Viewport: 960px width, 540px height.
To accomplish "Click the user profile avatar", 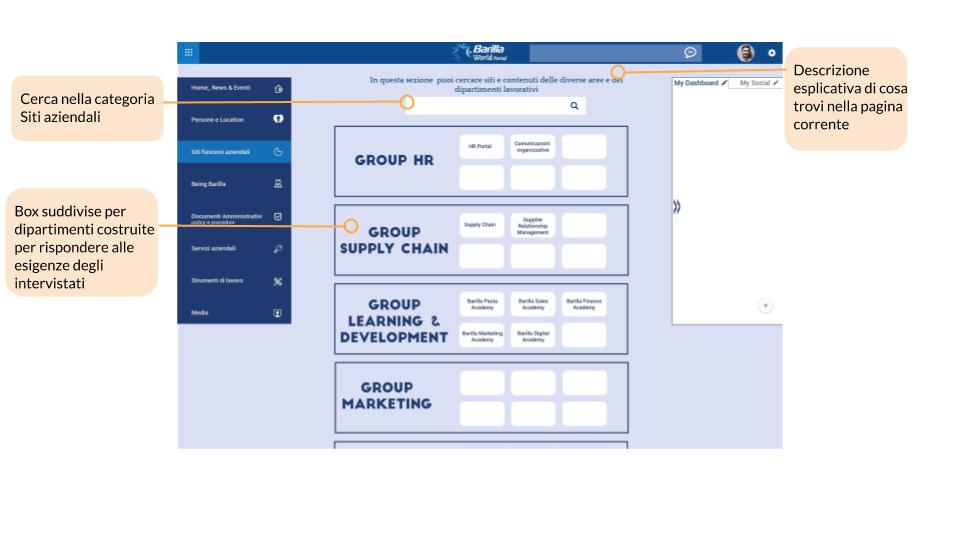I will click(x=745, y=53).
